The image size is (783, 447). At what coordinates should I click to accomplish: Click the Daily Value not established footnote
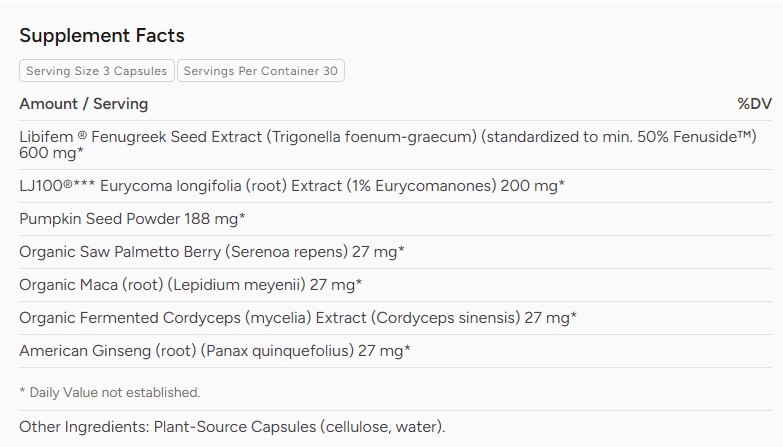(x=110, y=393)
